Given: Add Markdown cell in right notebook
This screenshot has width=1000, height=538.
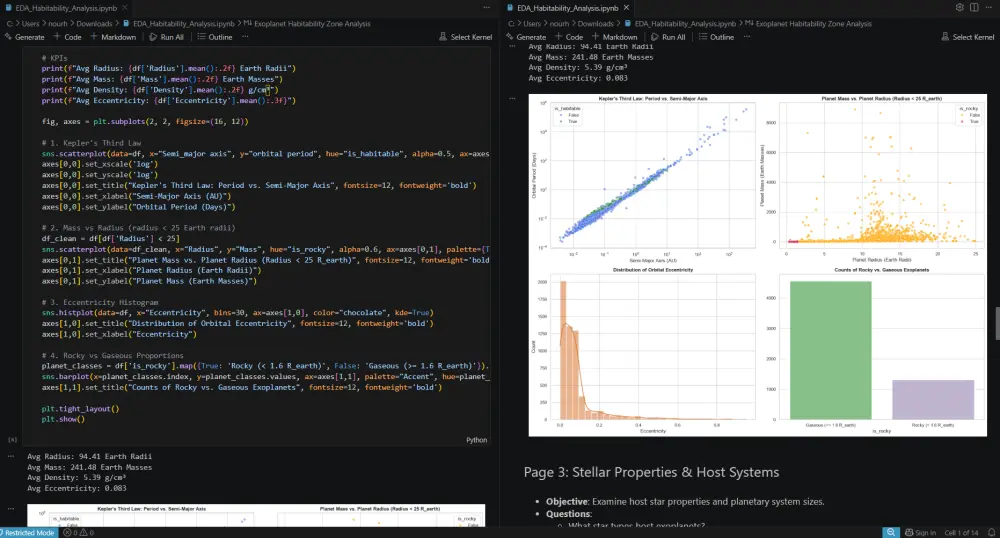Looking at the screenshot, I should click(x=615, y=37).
